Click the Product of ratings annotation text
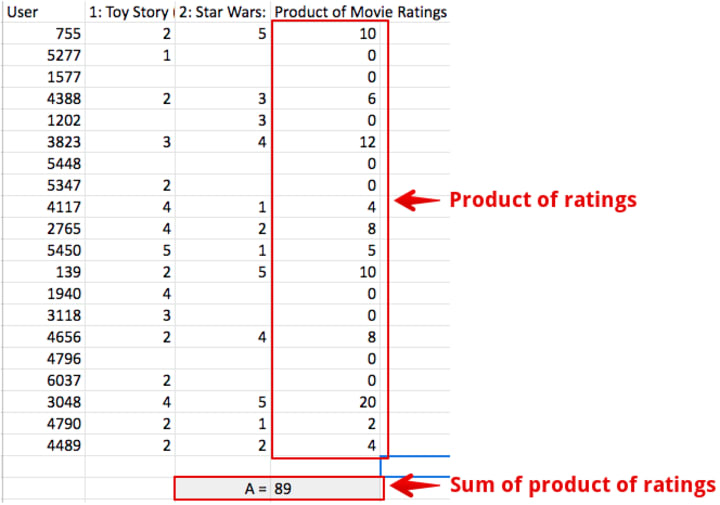 click(543, 200)
